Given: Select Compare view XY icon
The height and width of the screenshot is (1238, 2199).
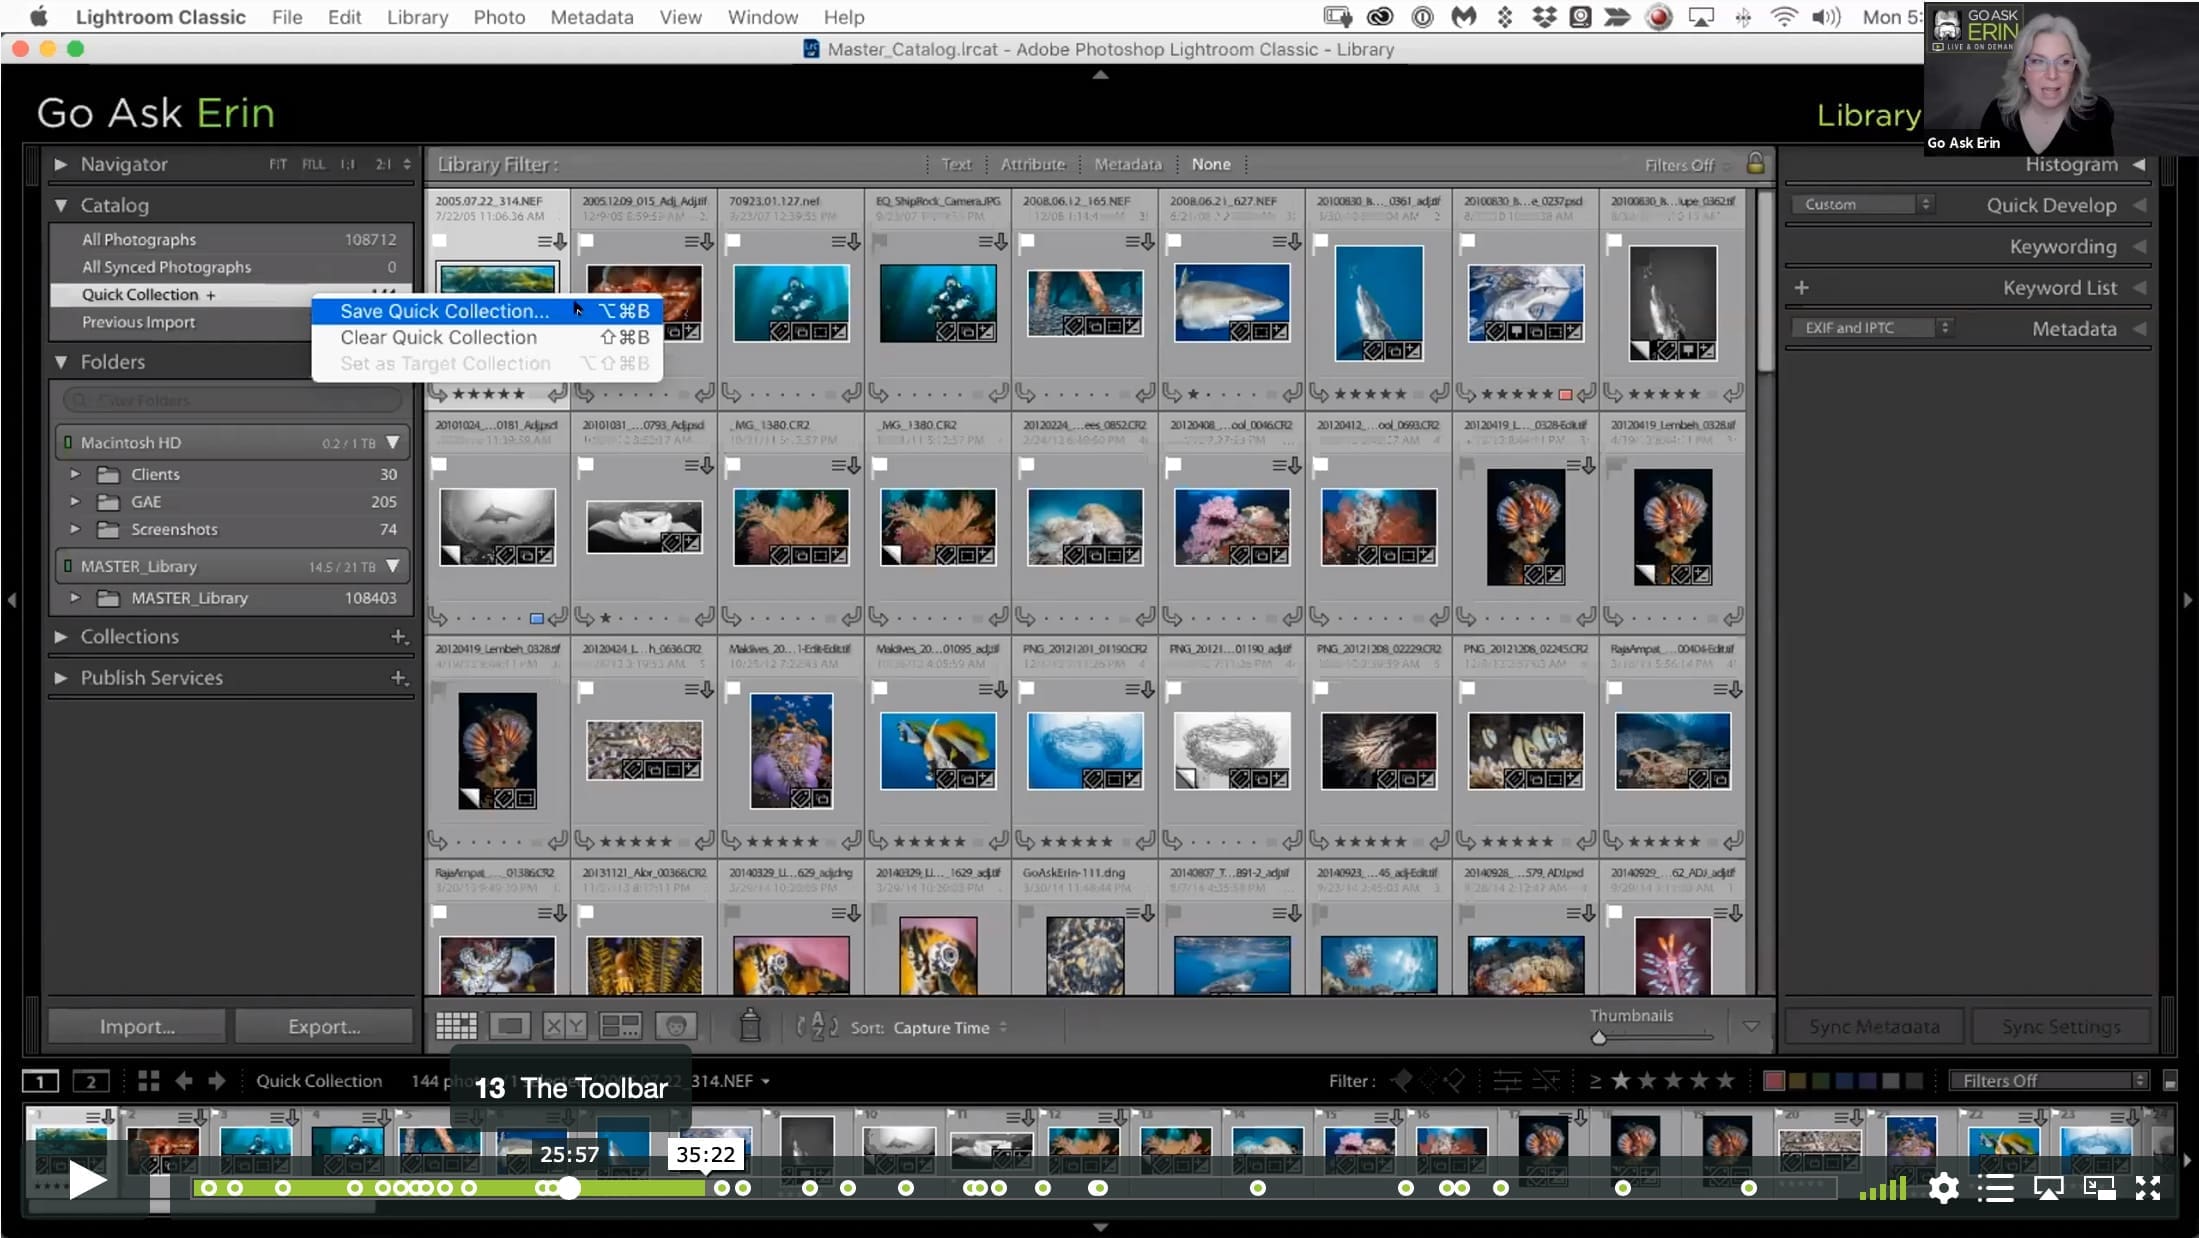Looking at the screenshot, I should 564,1026.
